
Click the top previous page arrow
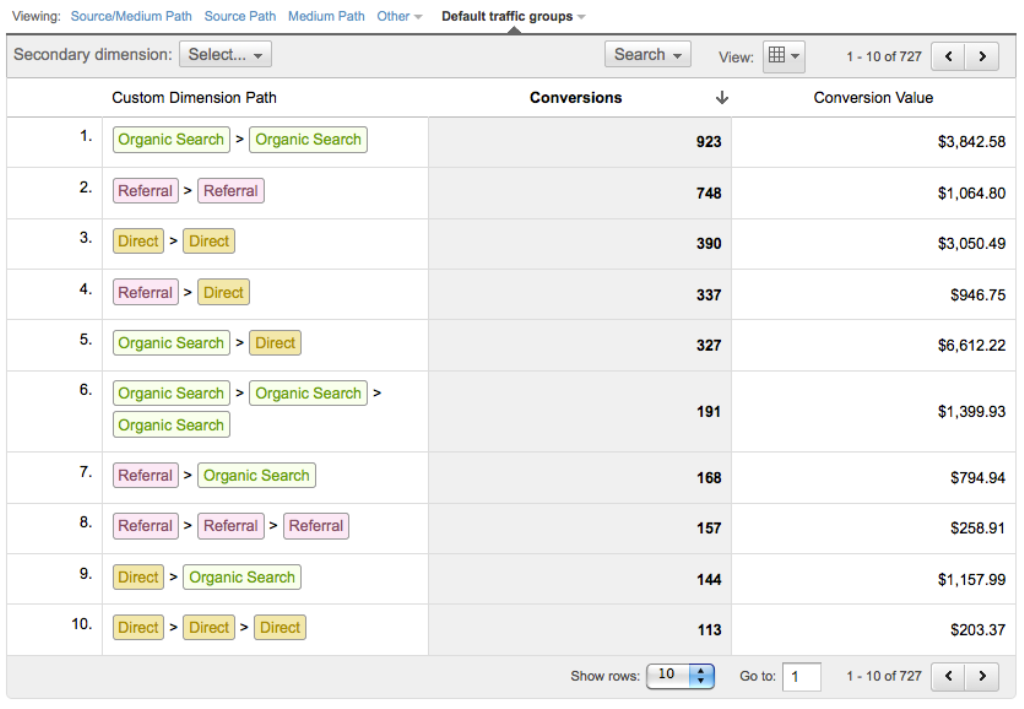[948, 57]
